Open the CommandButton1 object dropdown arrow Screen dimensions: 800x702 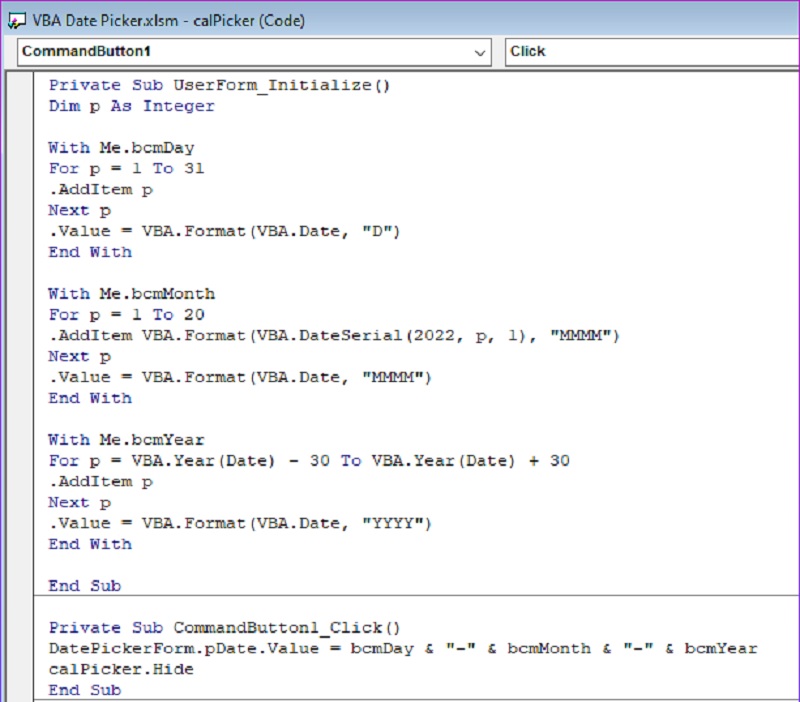[480, 52]
